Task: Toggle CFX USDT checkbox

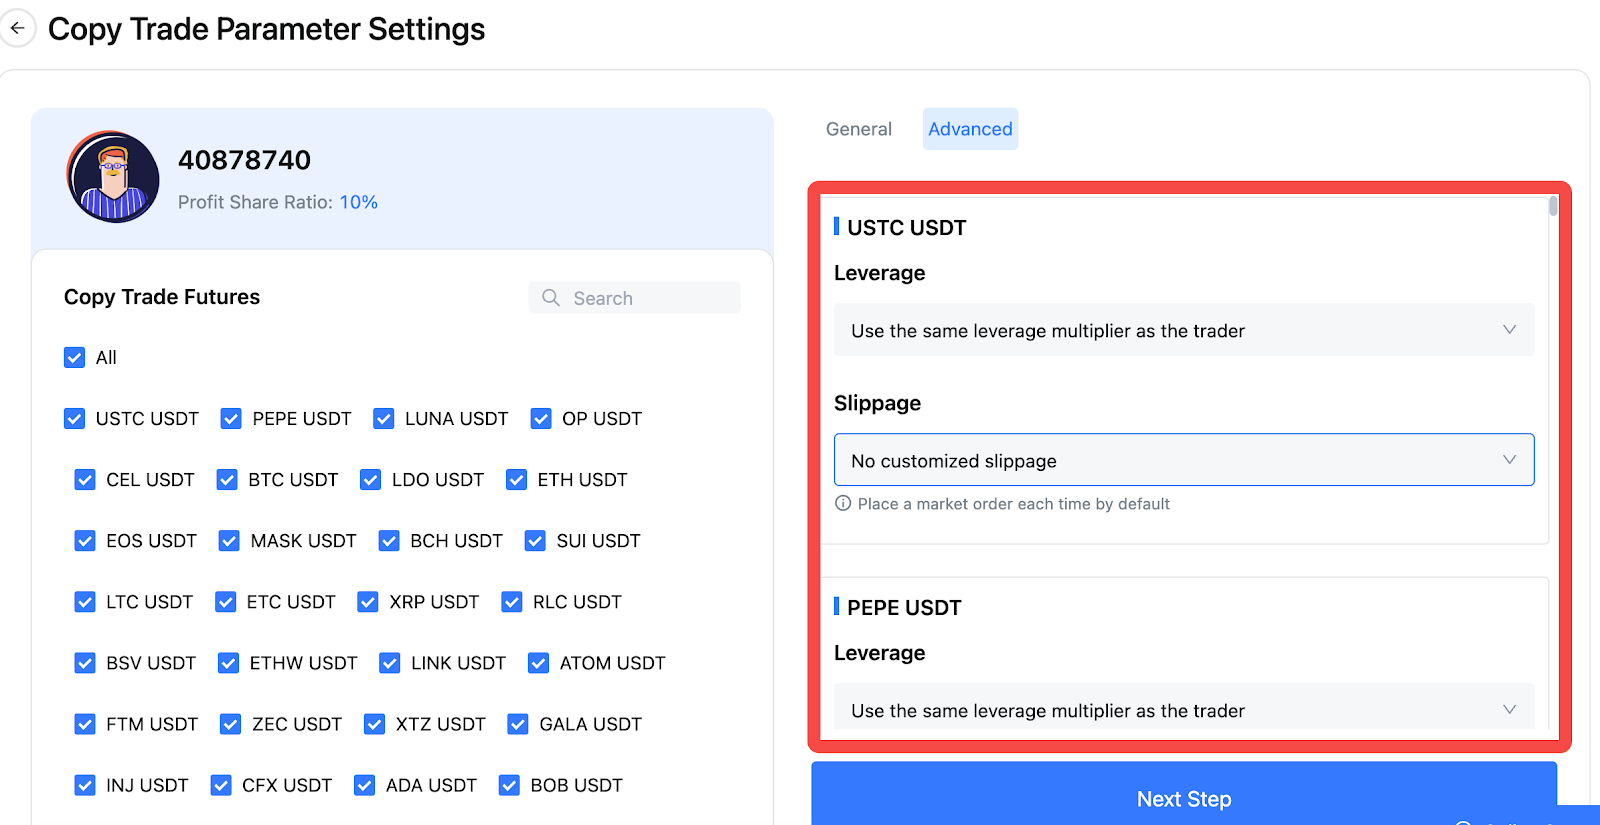Action: pyautogui.click(x=221, y=785)
